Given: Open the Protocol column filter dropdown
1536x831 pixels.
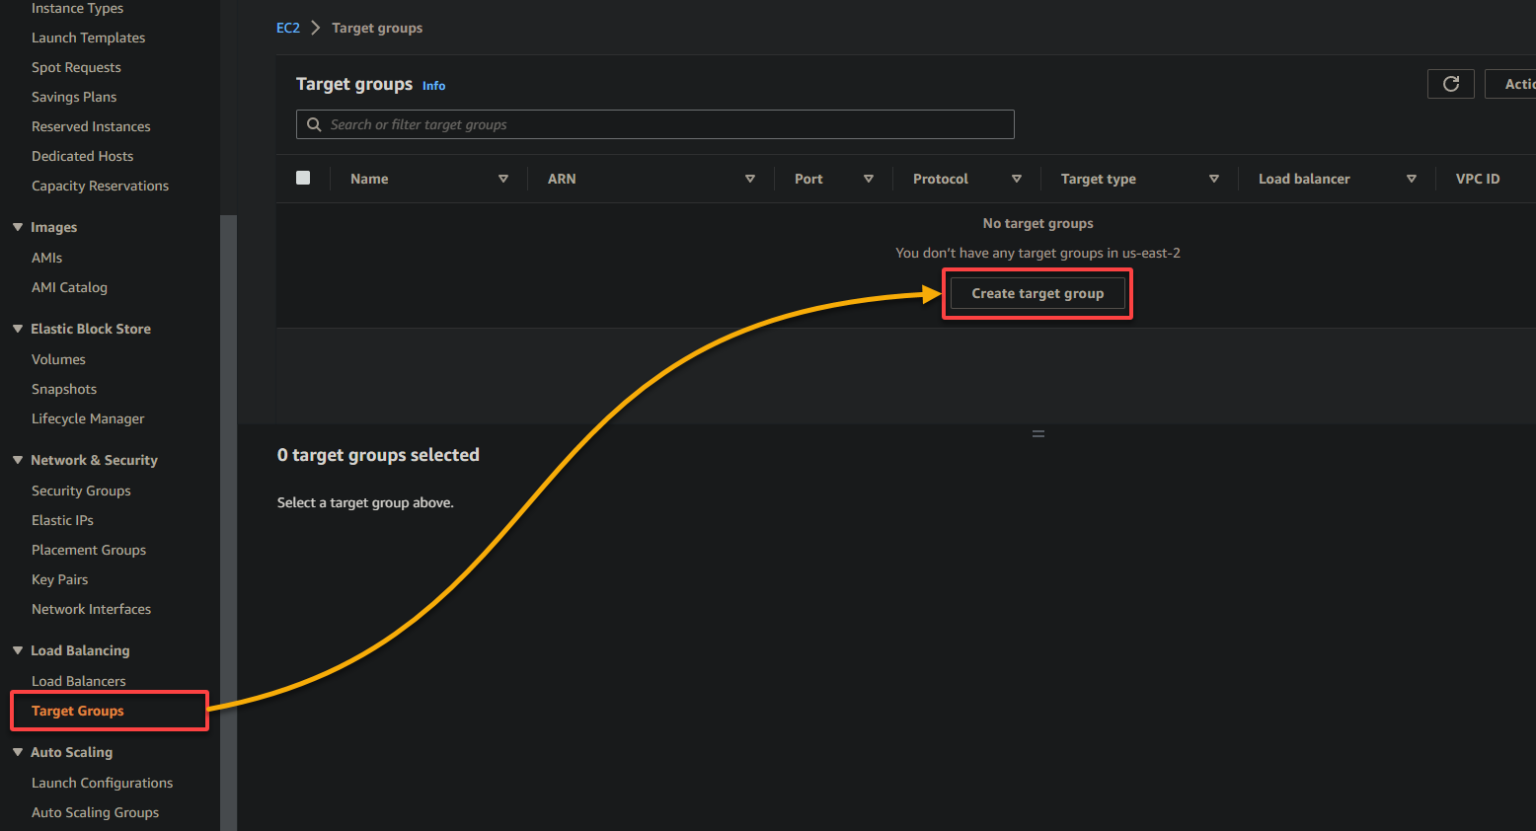Looking at the screenshot, I should point(1016,178).
